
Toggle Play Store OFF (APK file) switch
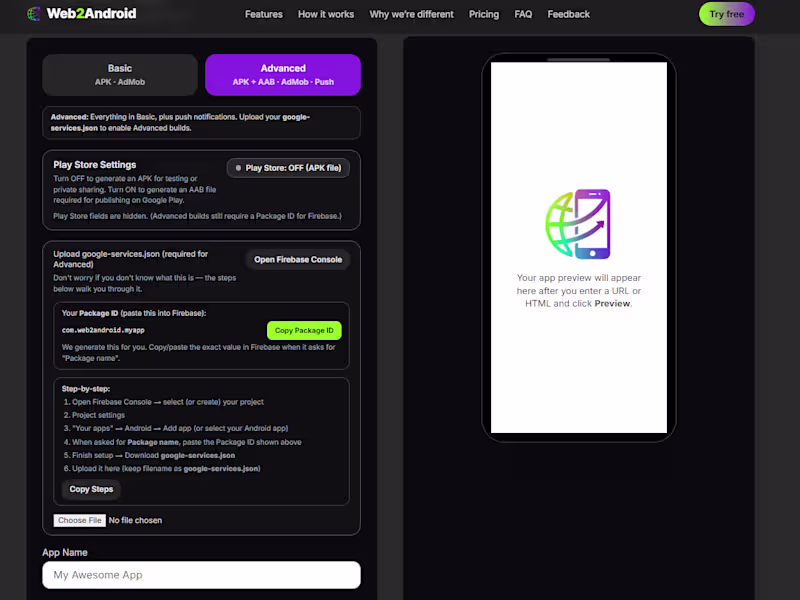(x=288, y=168)
